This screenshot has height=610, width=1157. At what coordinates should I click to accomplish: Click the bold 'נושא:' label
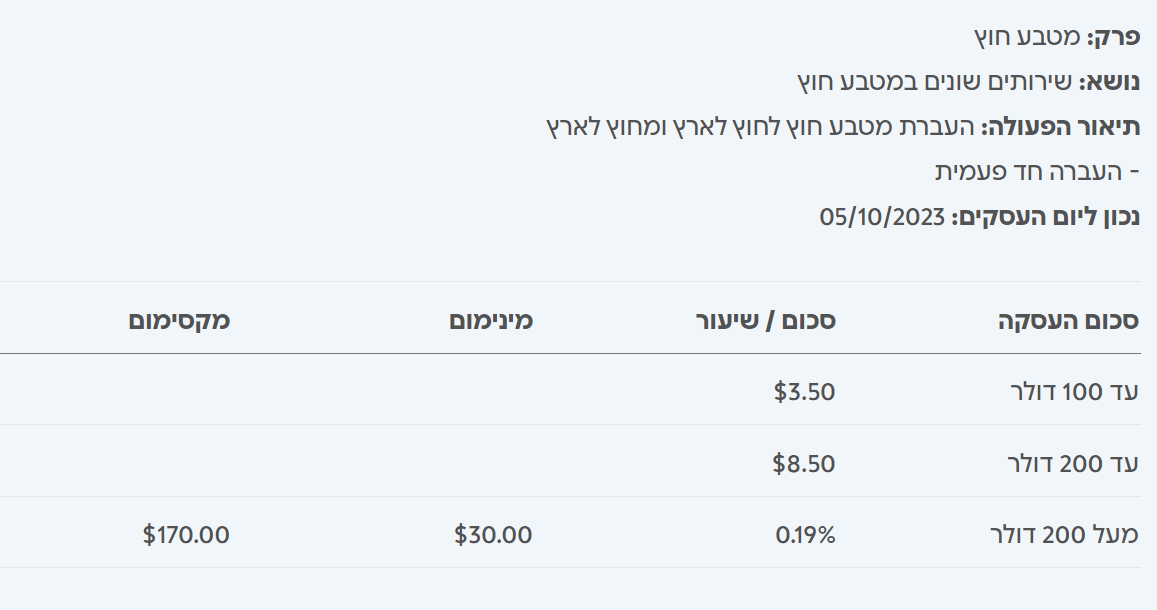pos(1109,82)
